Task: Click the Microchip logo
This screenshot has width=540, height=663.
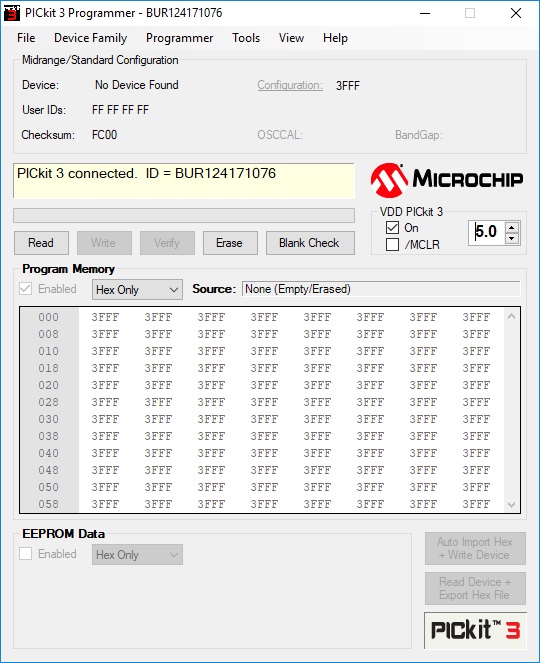Action: 447,180
